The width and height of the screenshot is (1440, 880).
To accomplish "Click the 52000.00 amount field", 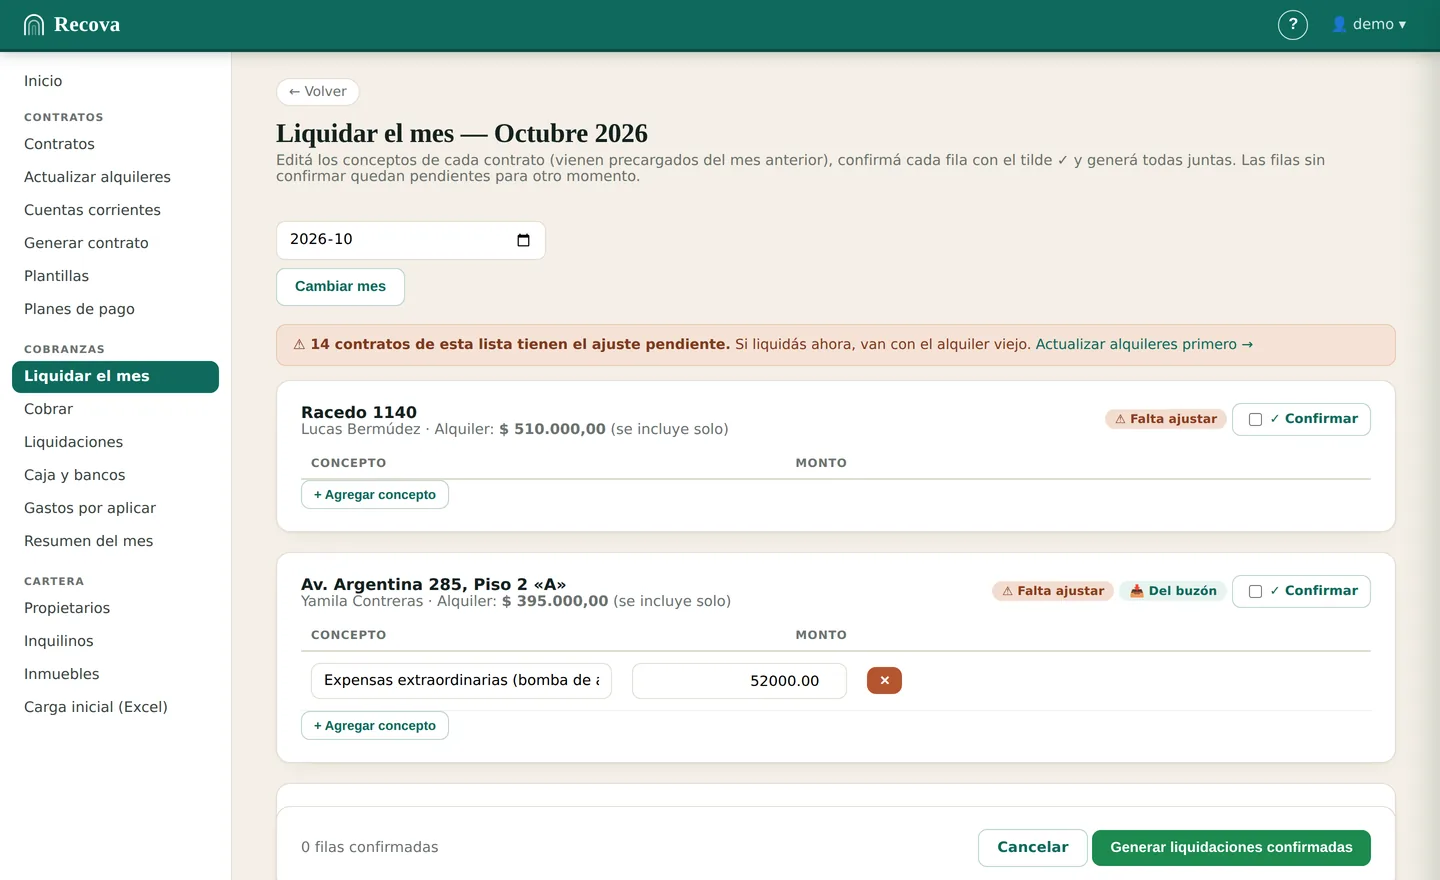I will (739, 681).
